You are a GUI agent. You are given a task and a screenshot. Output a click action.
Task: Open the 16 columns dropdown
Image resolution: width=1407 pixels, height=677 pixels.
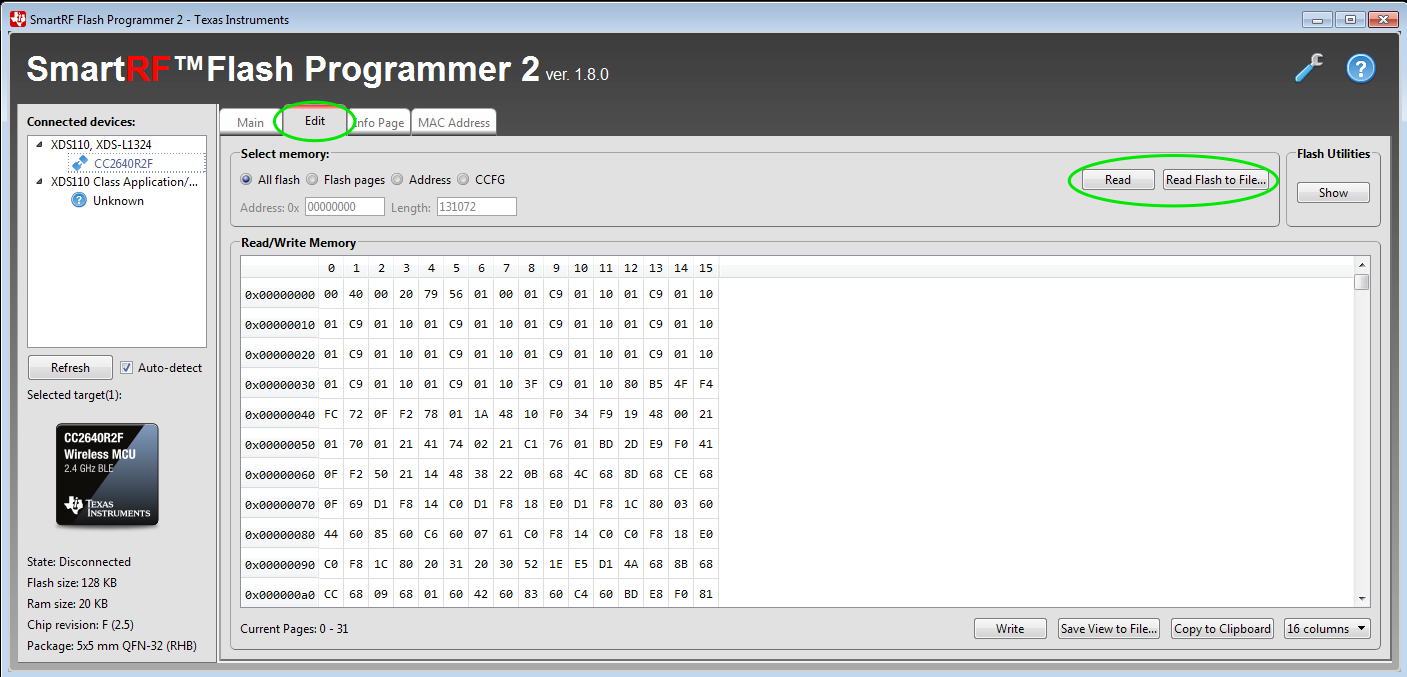pyautogui.click(x=1327, y=629)
